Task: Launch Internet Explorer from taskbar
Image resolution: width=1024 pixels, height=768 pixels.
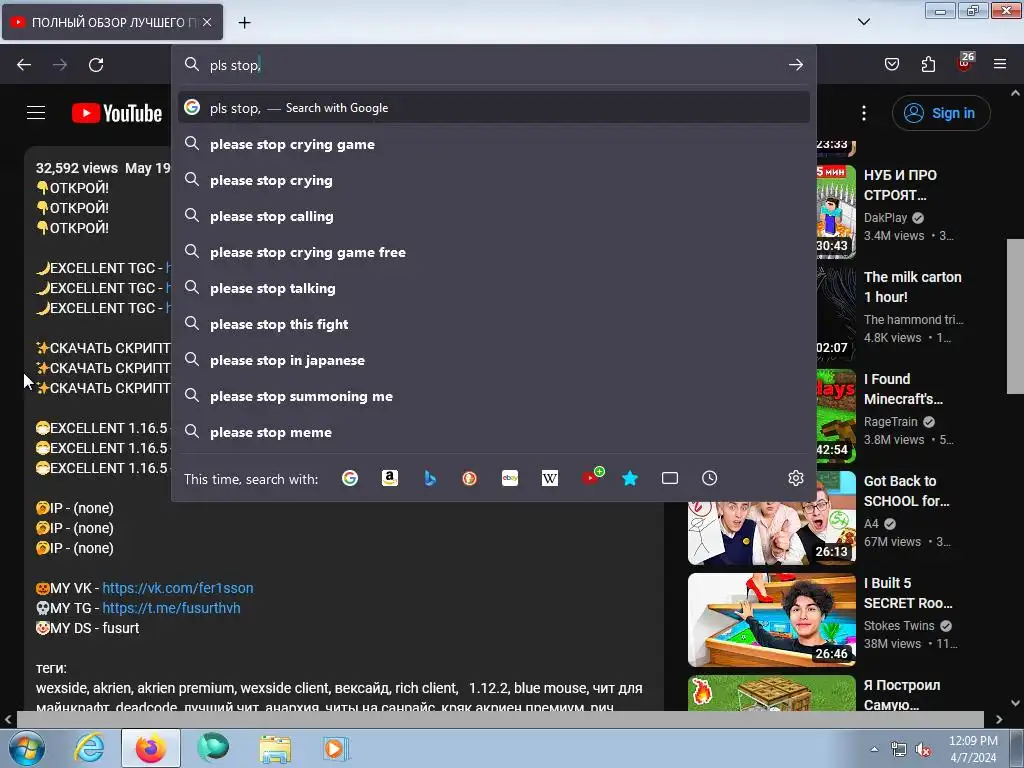Action: pyautogui.click(x=89, y=748)
